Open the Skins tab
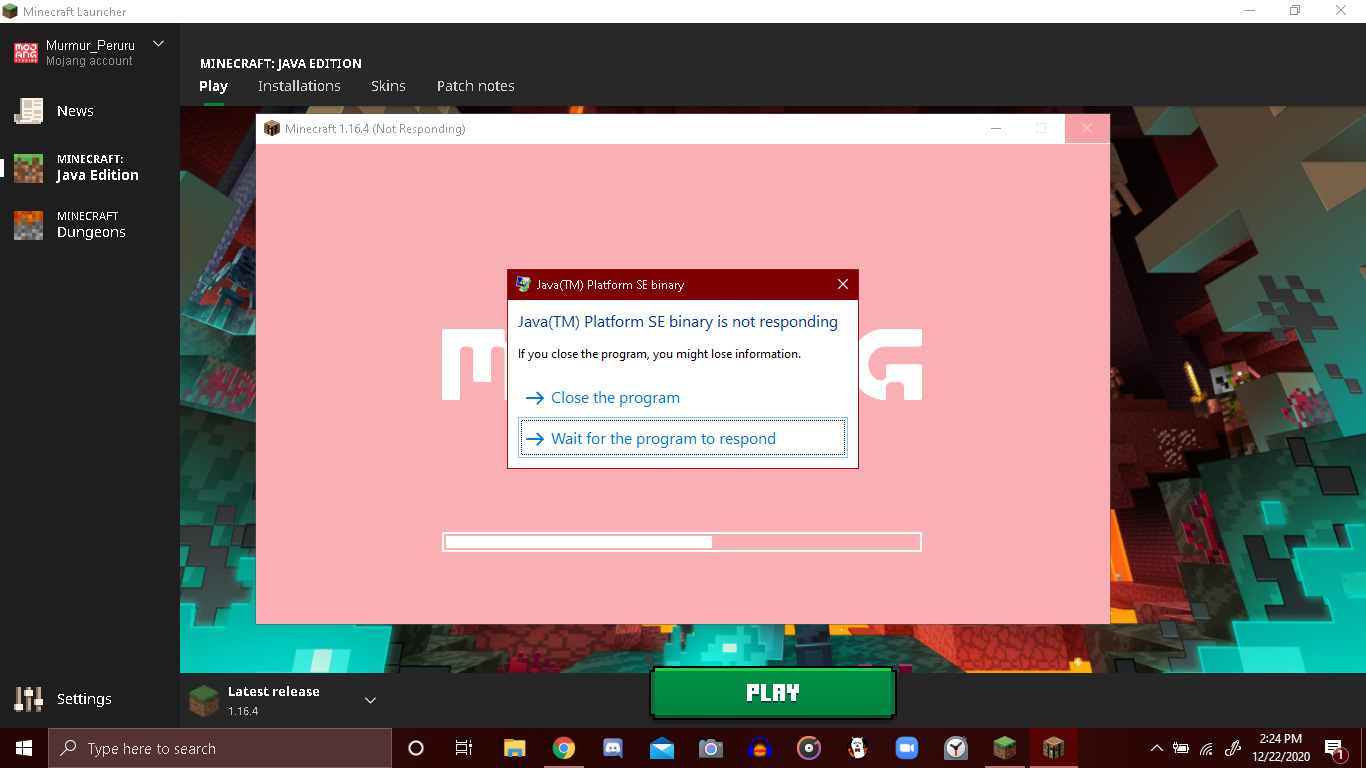The height and width of the screenshot is (768, 1366). click(x=388, y=86)
